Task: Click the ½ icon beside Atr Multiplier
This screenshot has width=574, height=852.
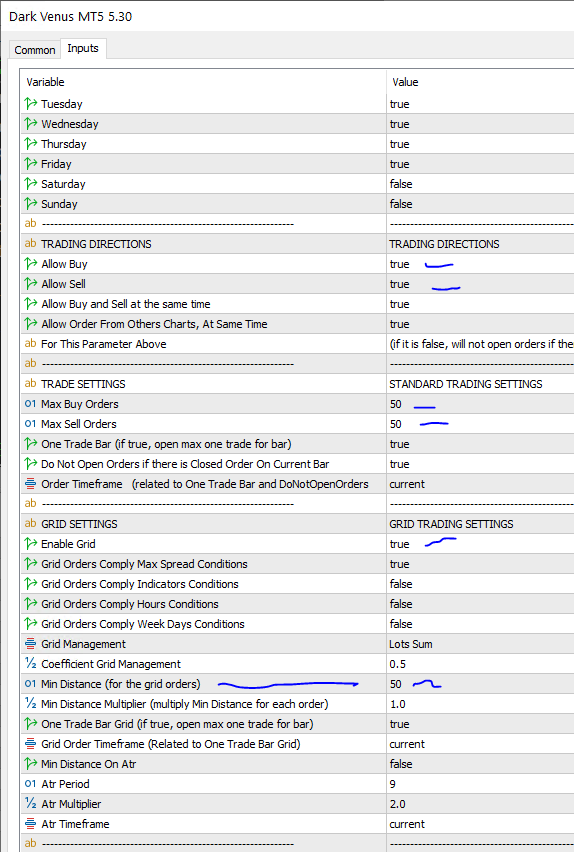Action: 30,804
